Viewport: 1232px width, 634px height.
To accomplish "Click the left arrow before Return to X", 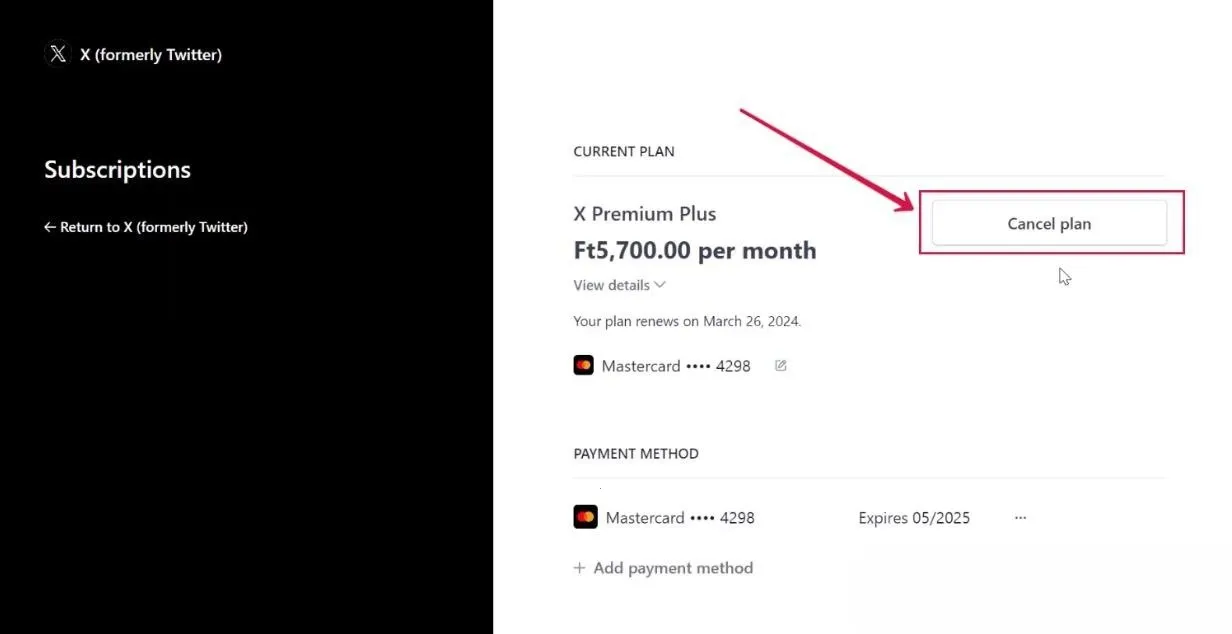I will [50, 227].
